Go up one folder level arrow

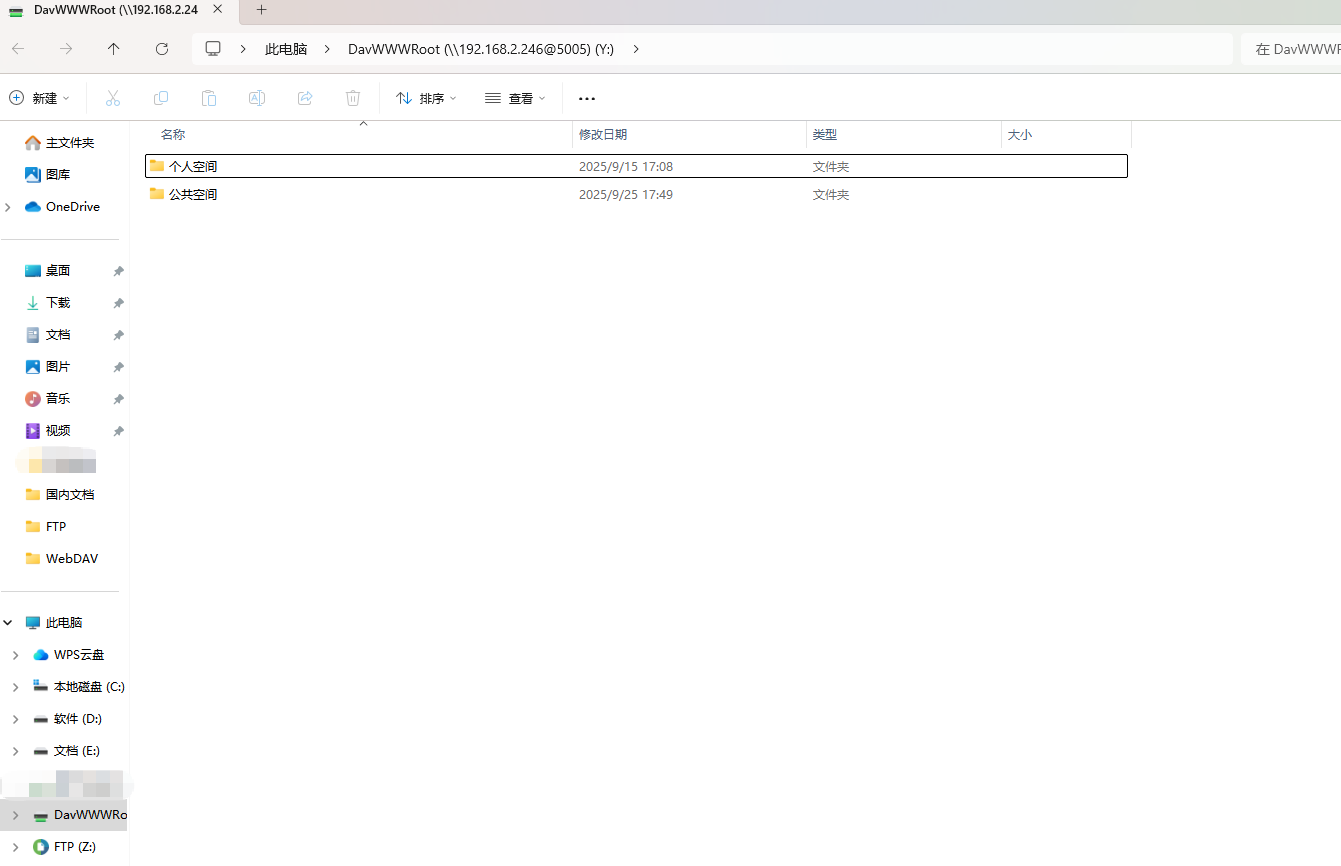[x=114, y=49]
